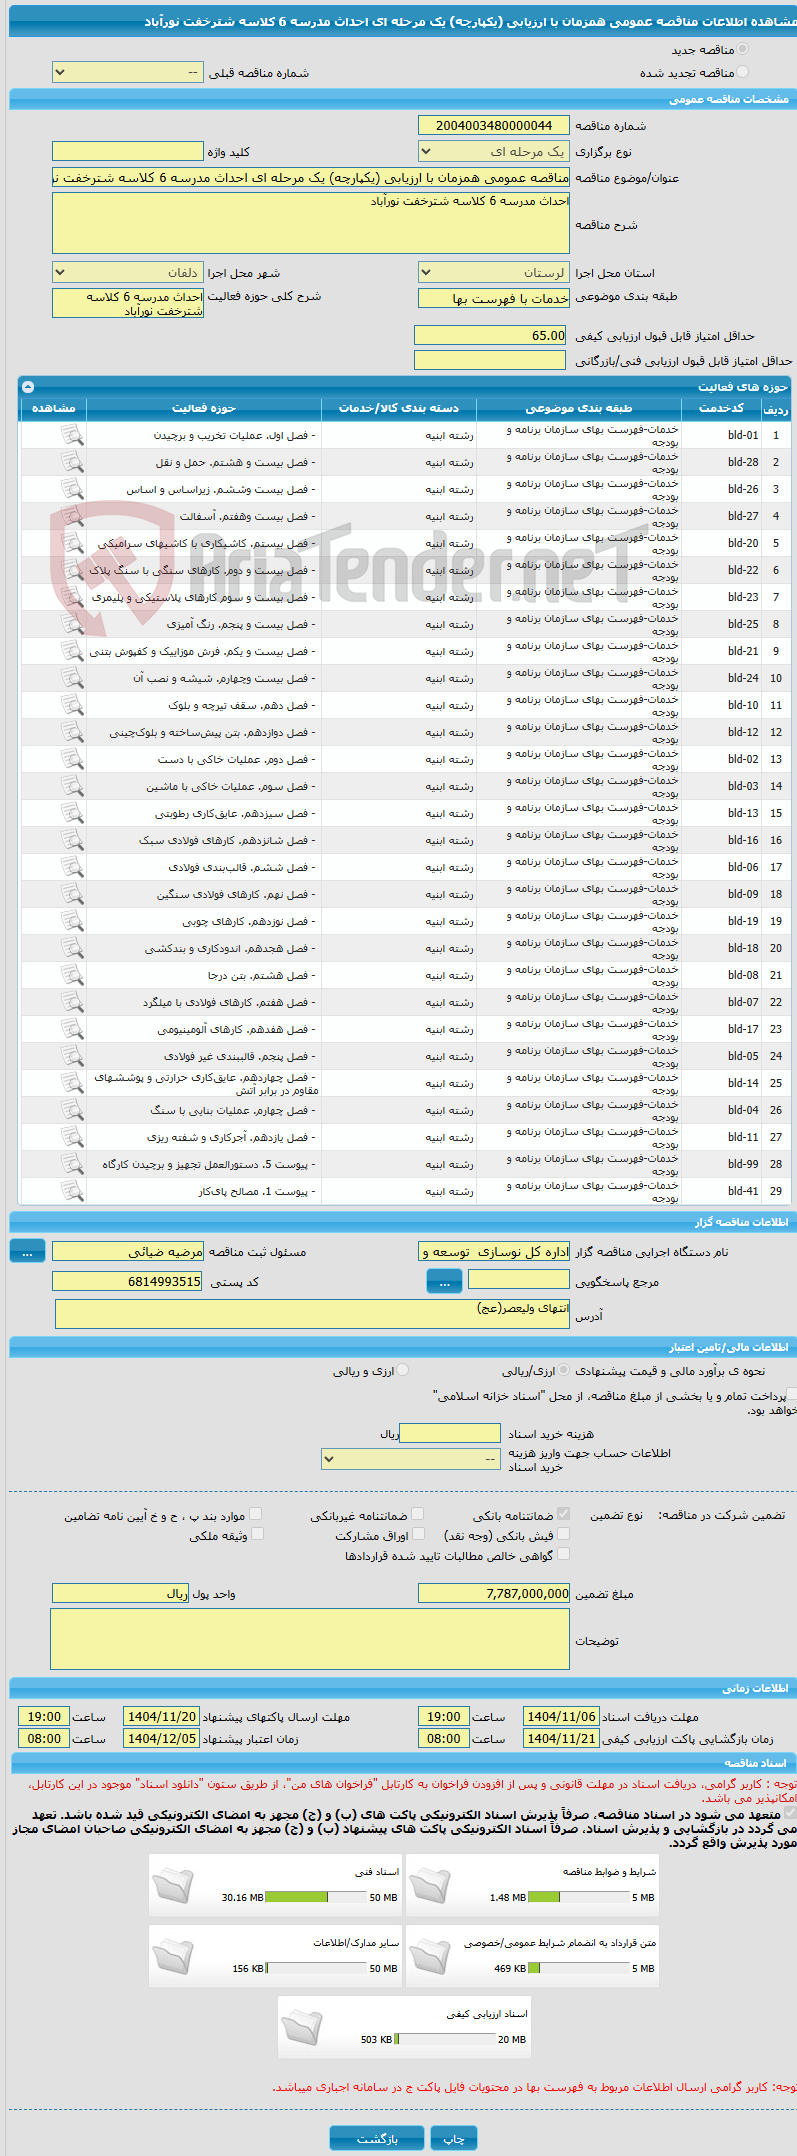Open the اسناد ارزیابی کیفی folder icon

pyautogui.click(x=301, y=2027)
